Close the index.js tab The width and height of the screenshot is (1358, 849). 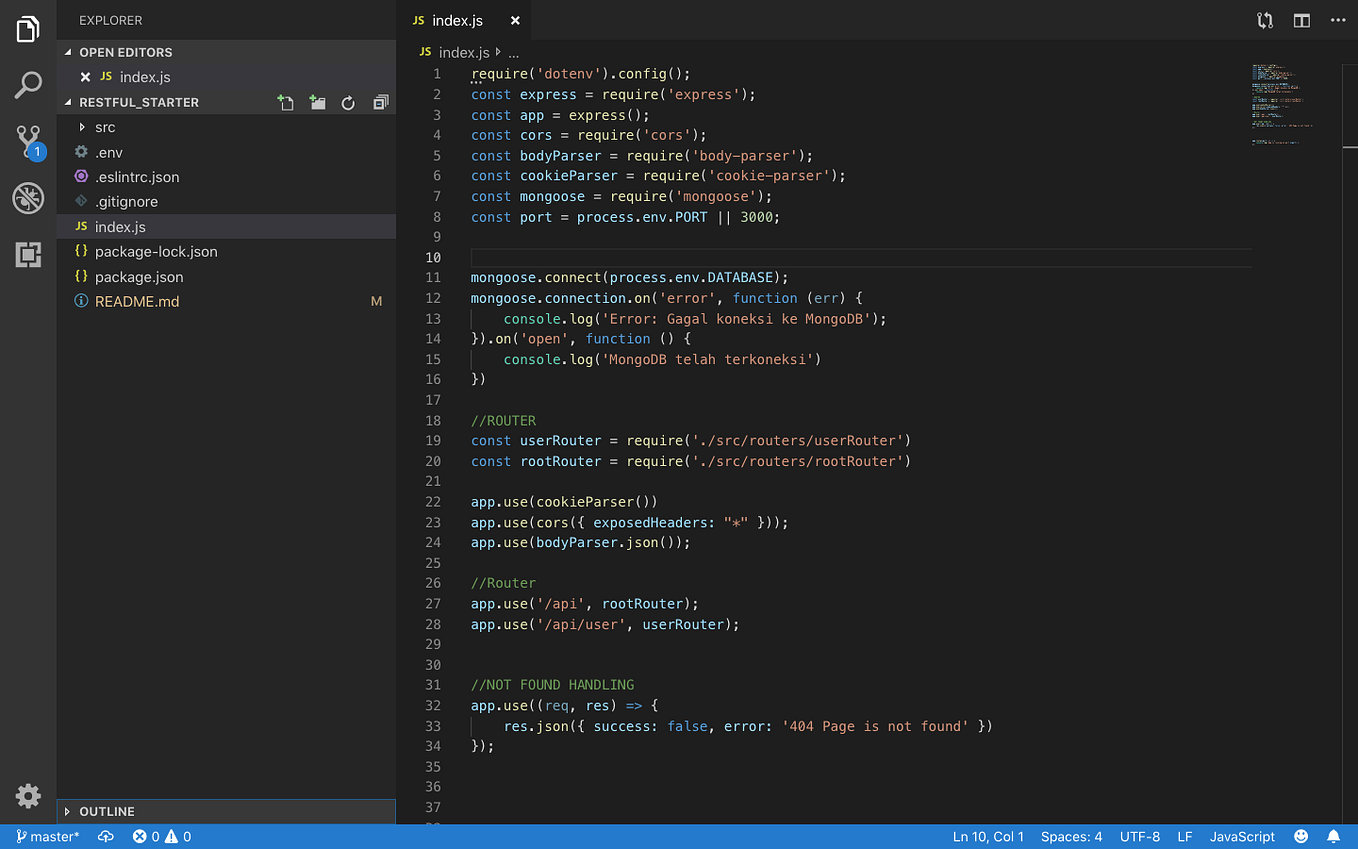(x=515, y=21)
